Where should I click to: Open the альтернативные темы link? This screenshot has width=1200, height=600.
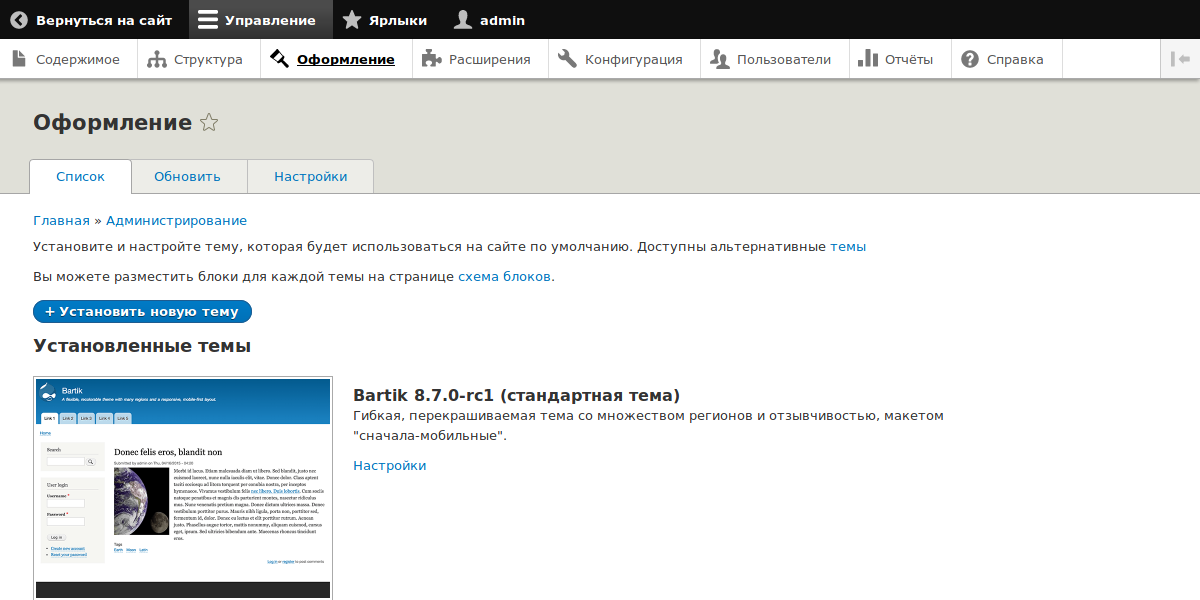tap(848, 246)
